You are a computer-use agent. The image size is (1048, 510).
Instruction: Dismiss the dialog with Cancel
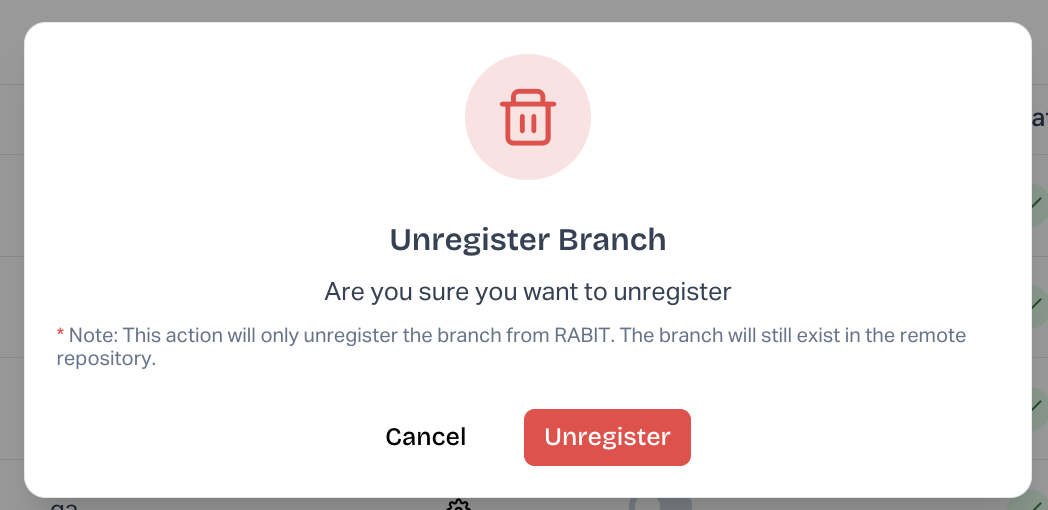tap(426, 437)
